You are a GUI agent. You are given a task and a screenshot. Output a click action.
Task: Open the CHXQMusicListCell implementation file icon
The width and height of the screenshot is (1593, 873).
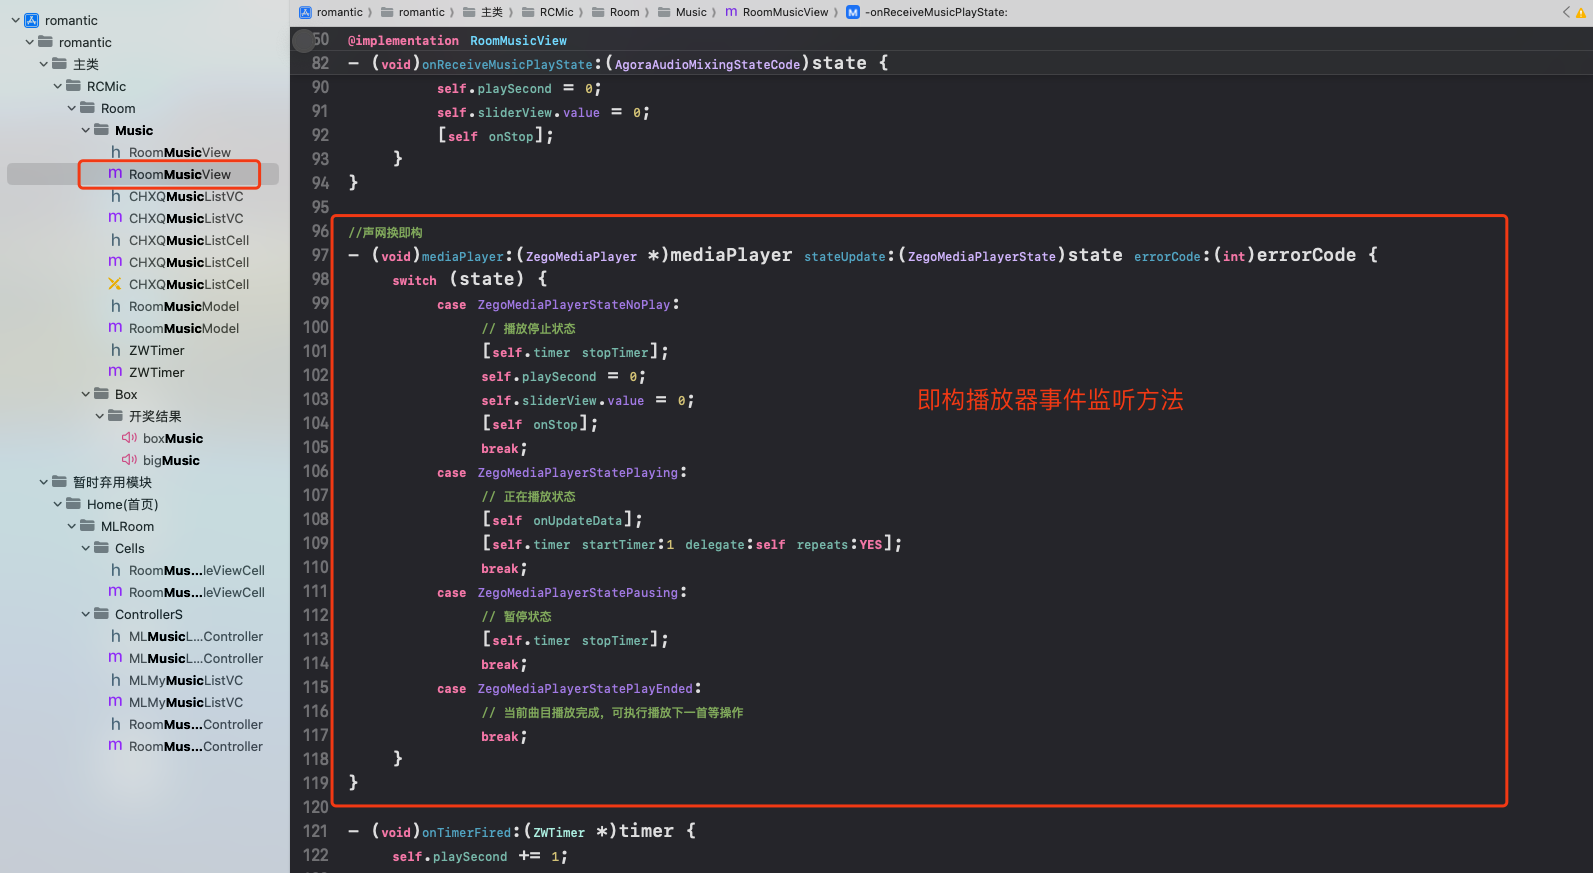pyautogui.click(x=116, y=262)
